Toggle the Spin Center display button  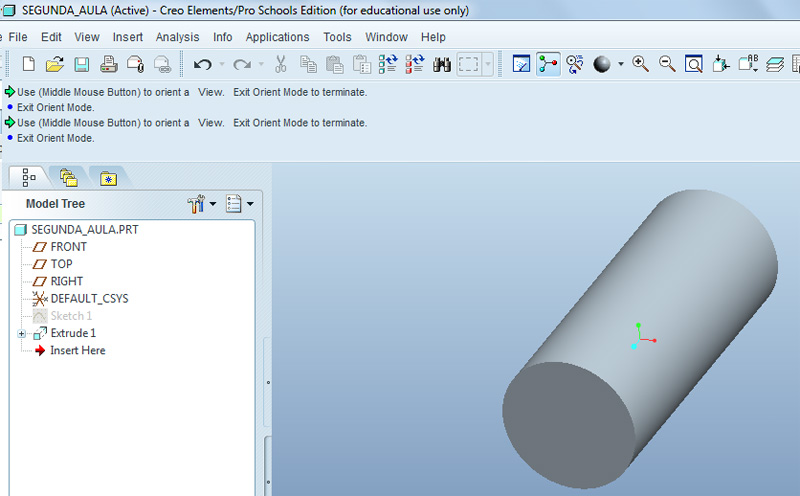548,64
